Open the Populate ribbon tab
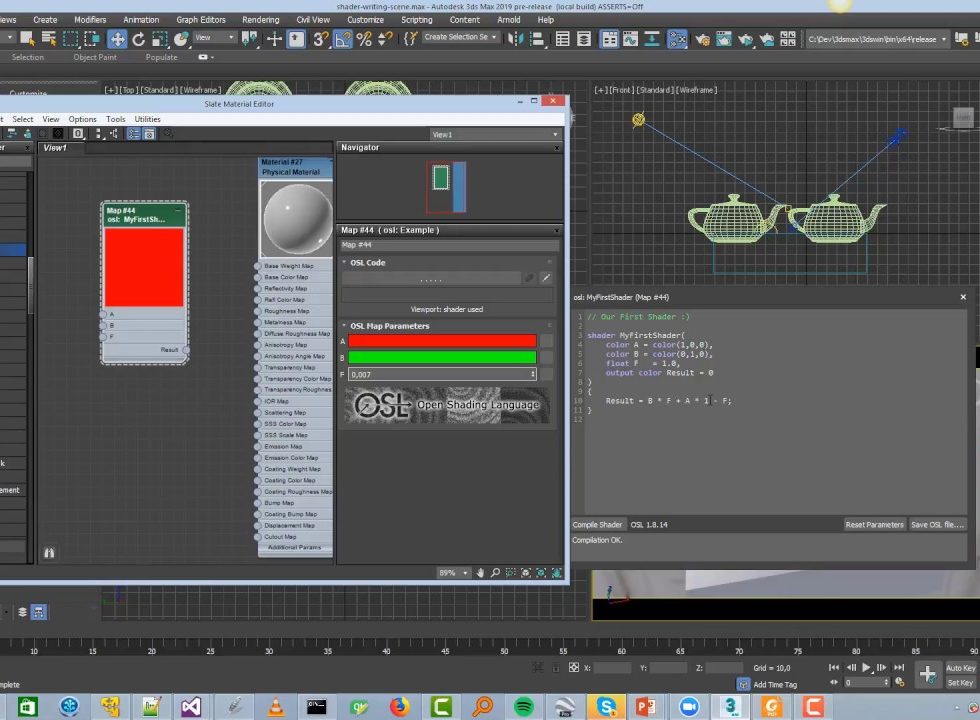This screenshot has height=720, width=980. tap(161, 58)
